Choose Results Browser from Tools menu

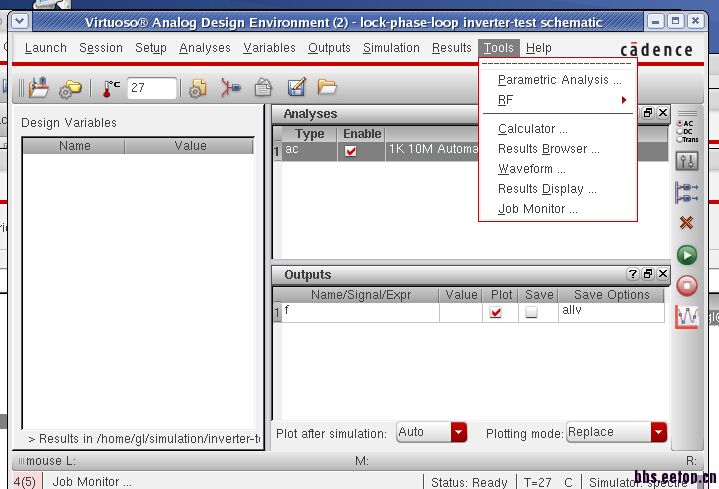558,149
